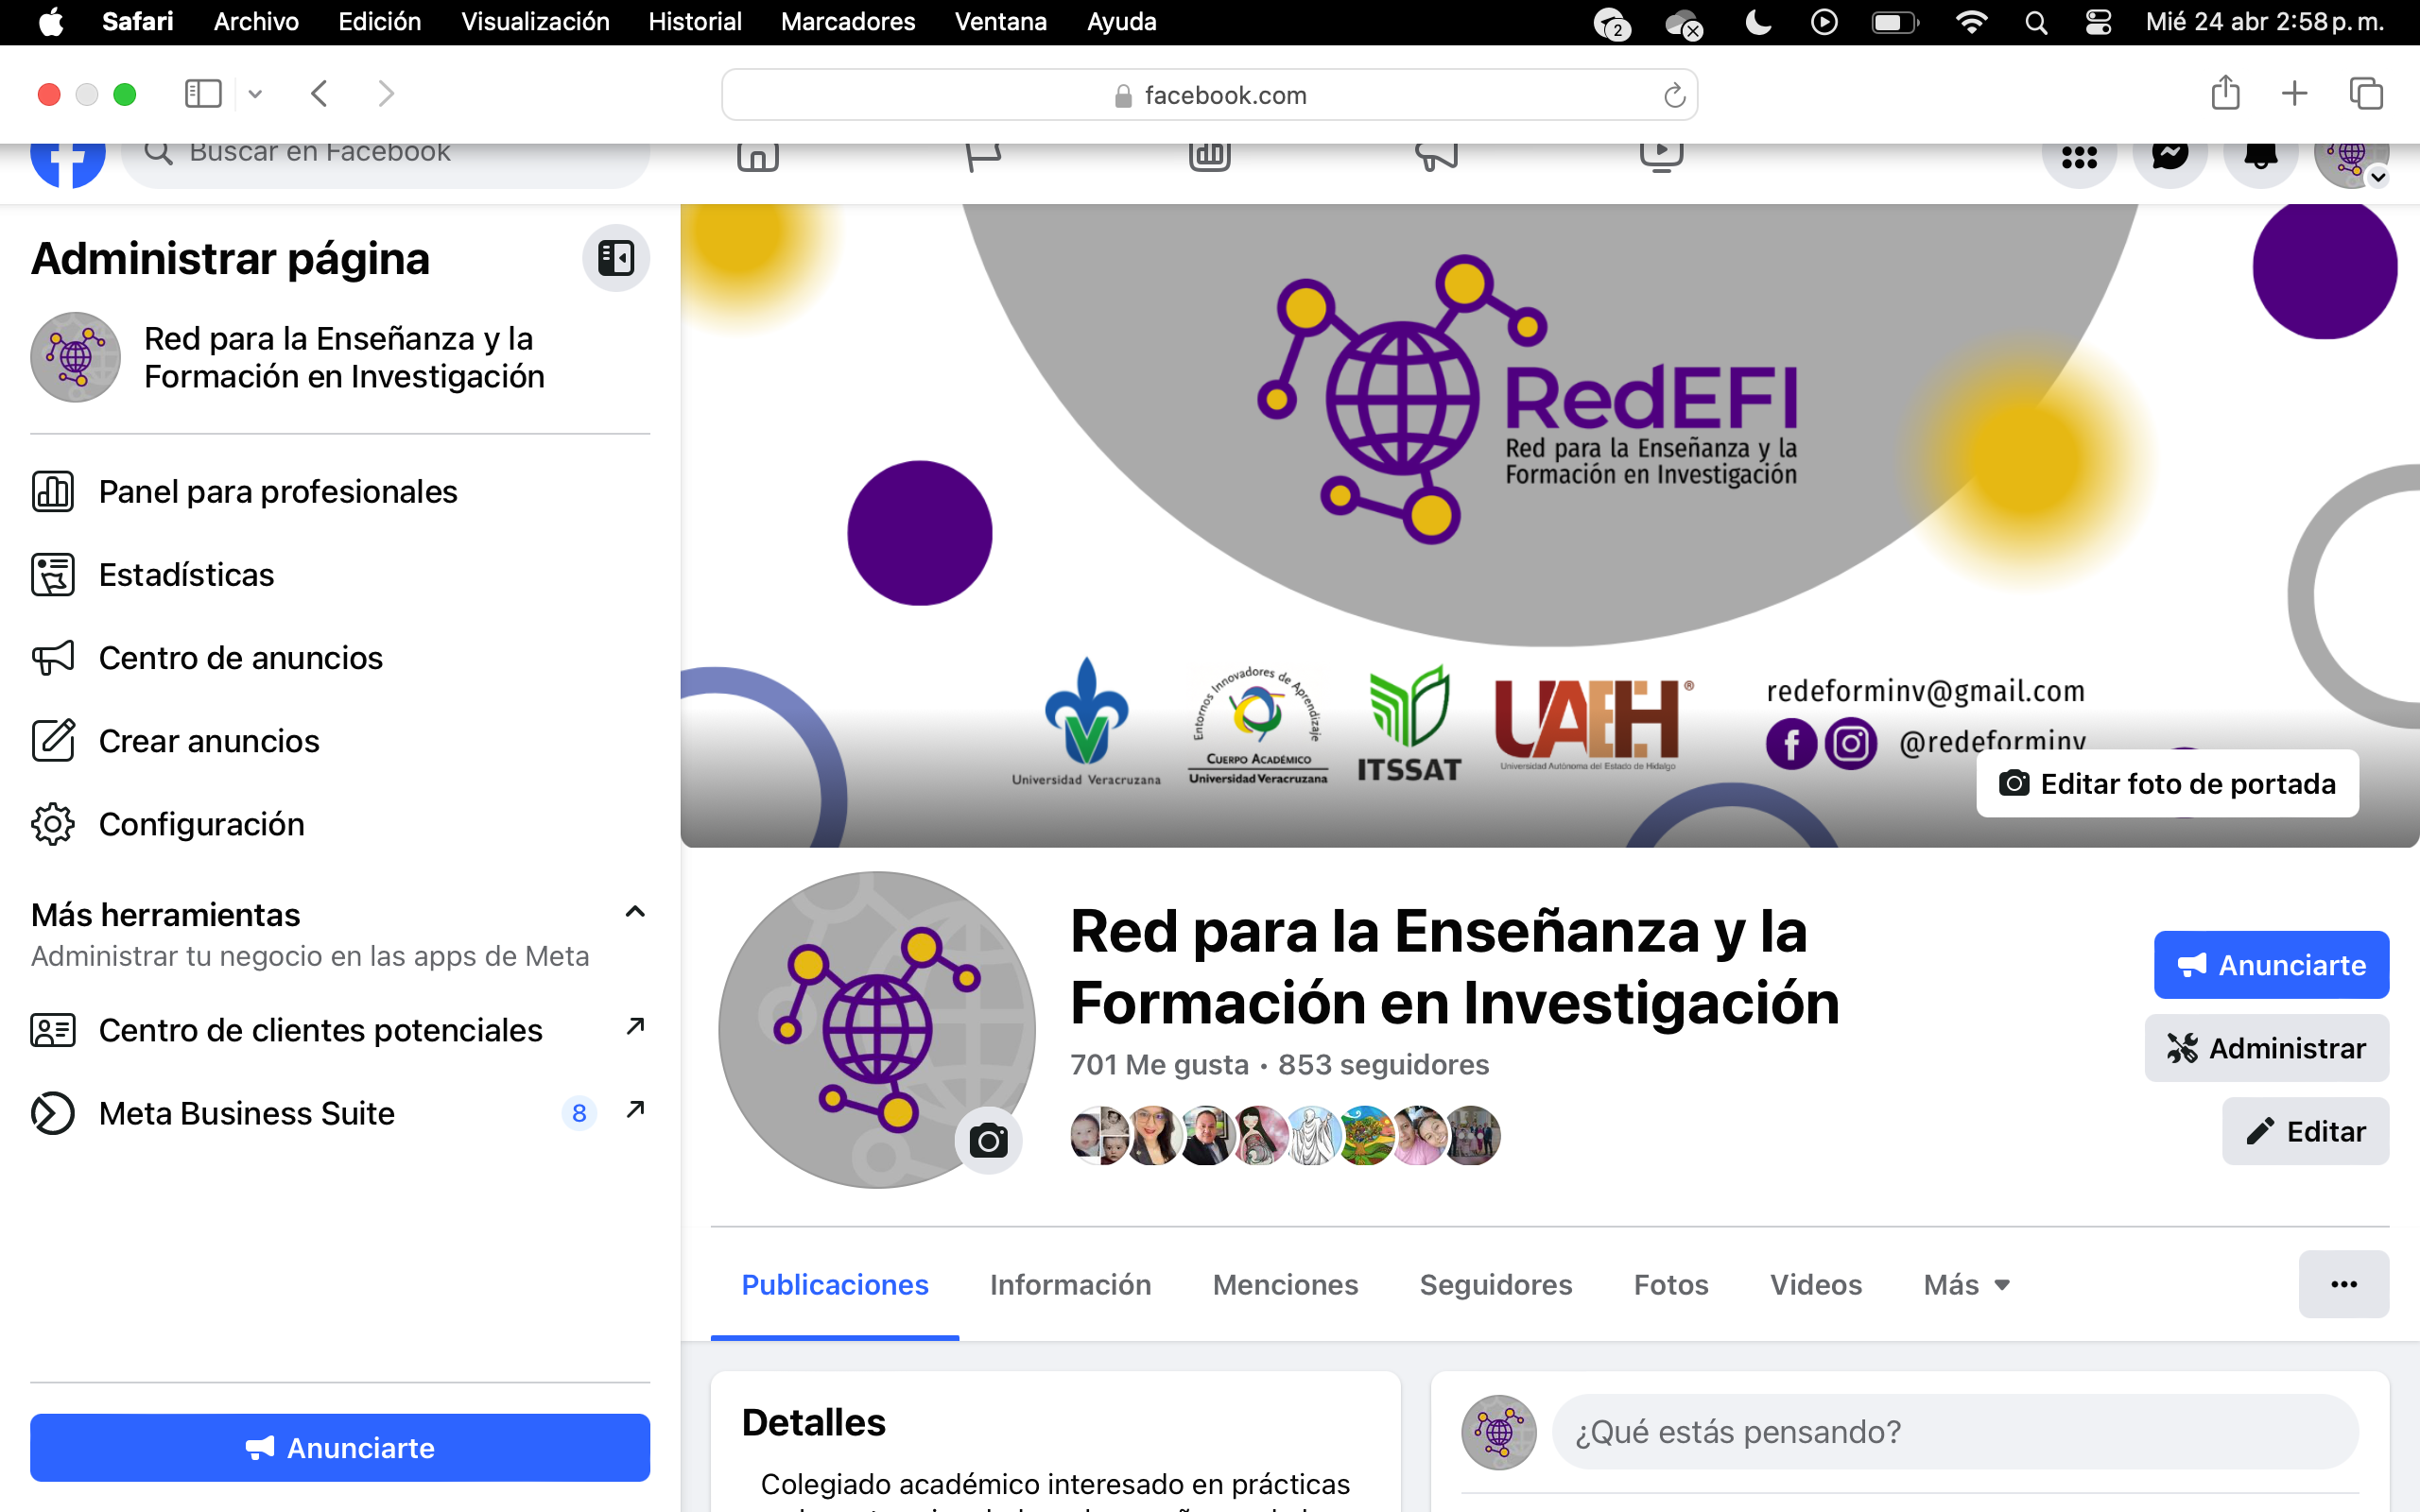Click Safari share icon
2420x1512 pixels.
(2225, 94)
